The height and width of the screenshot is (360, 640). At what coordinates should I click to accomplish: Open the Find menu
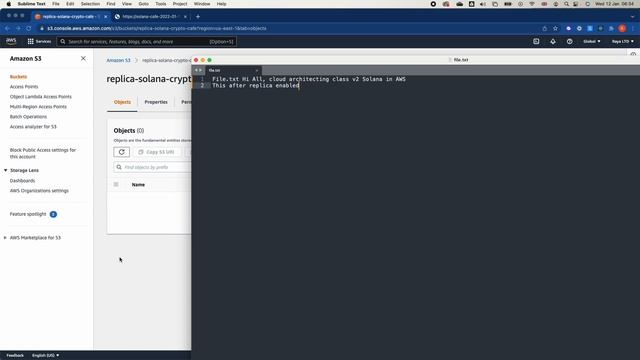[x=111, y=4]
